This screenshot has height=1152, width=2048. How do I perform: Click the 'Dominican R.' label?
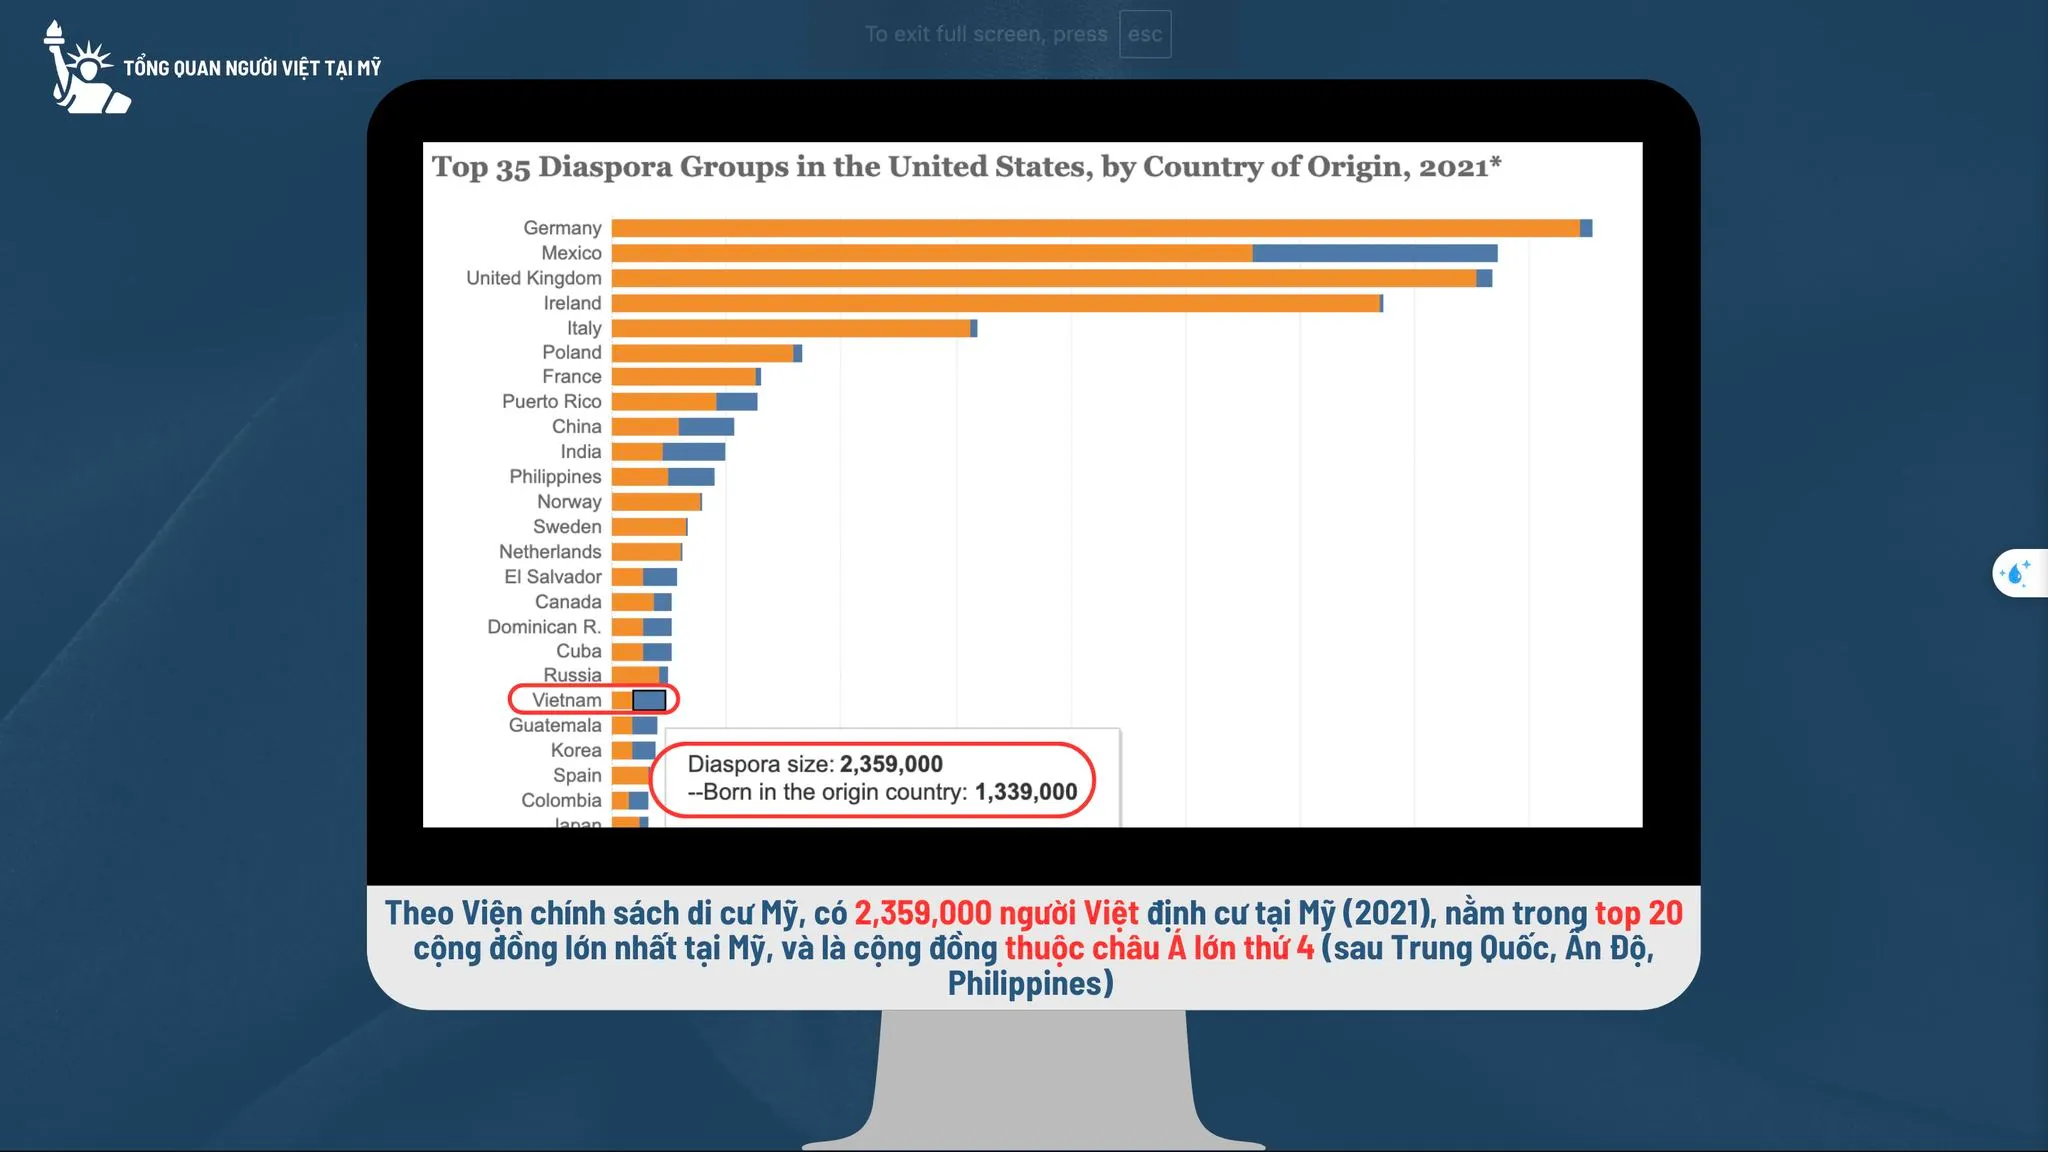click(544, 626)
